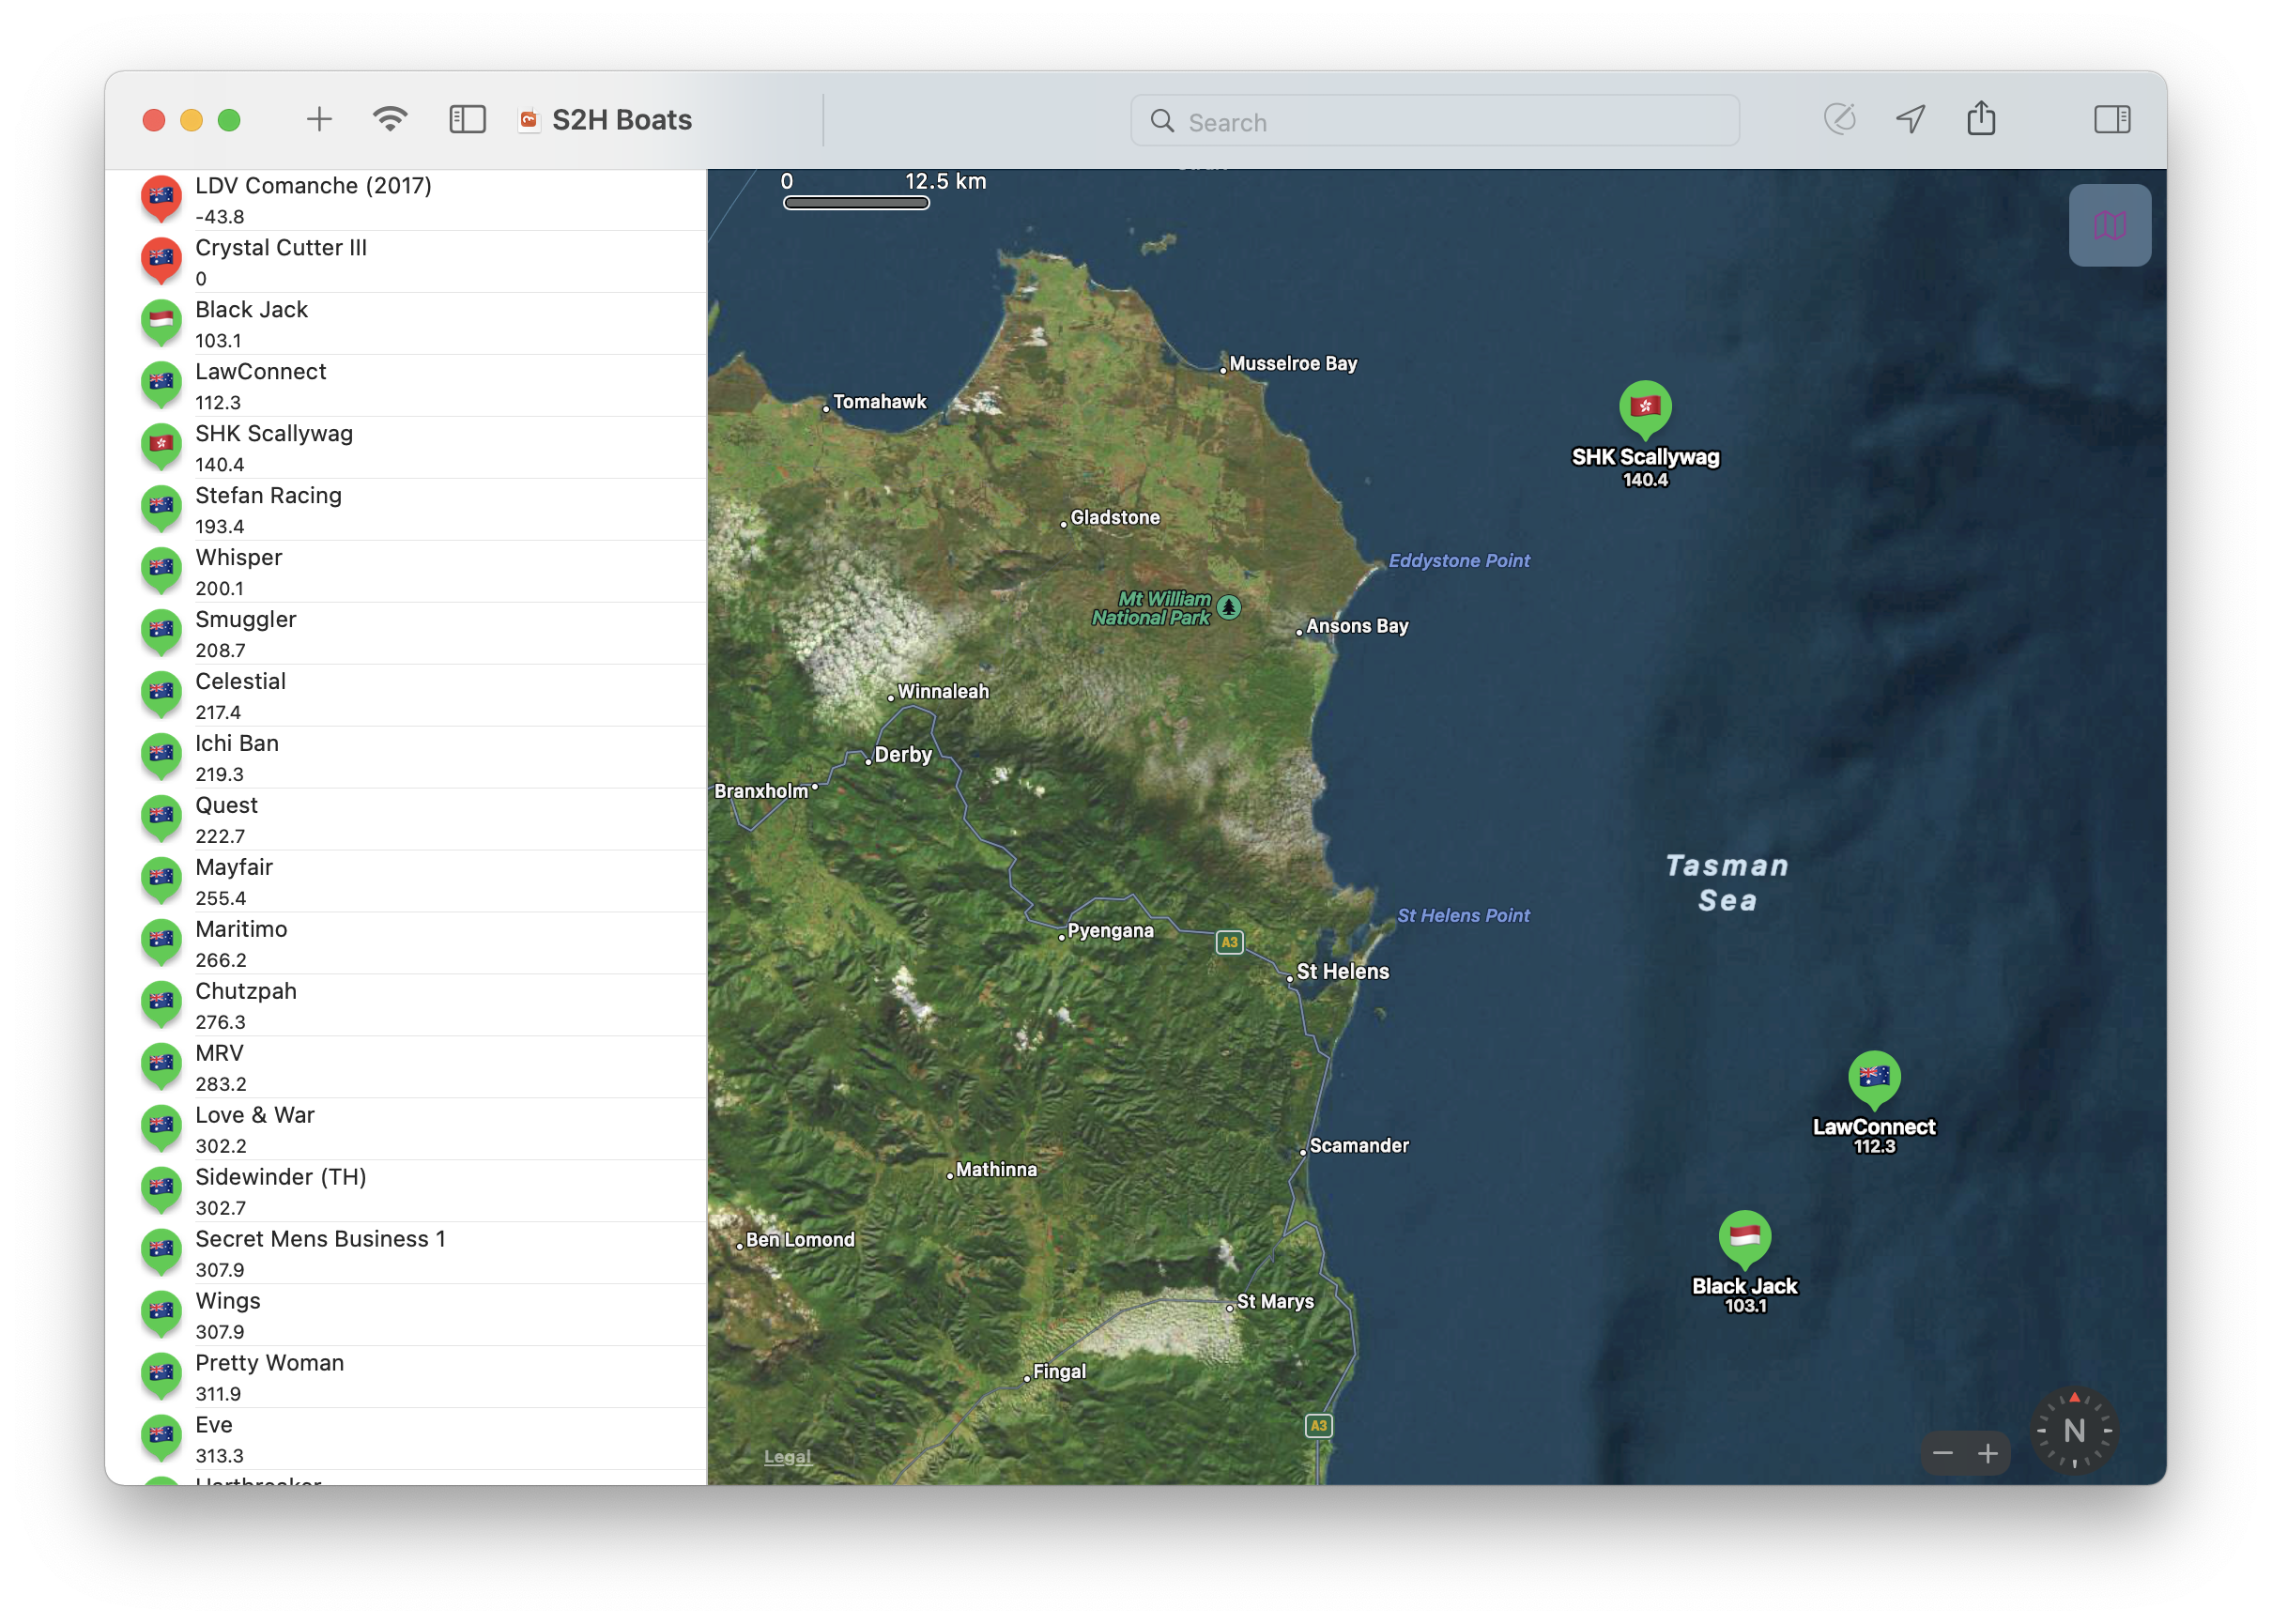Click Maritimo flag pin icon
Viewport: 2272px width, 1624px height.
click(x=161, y=942)
